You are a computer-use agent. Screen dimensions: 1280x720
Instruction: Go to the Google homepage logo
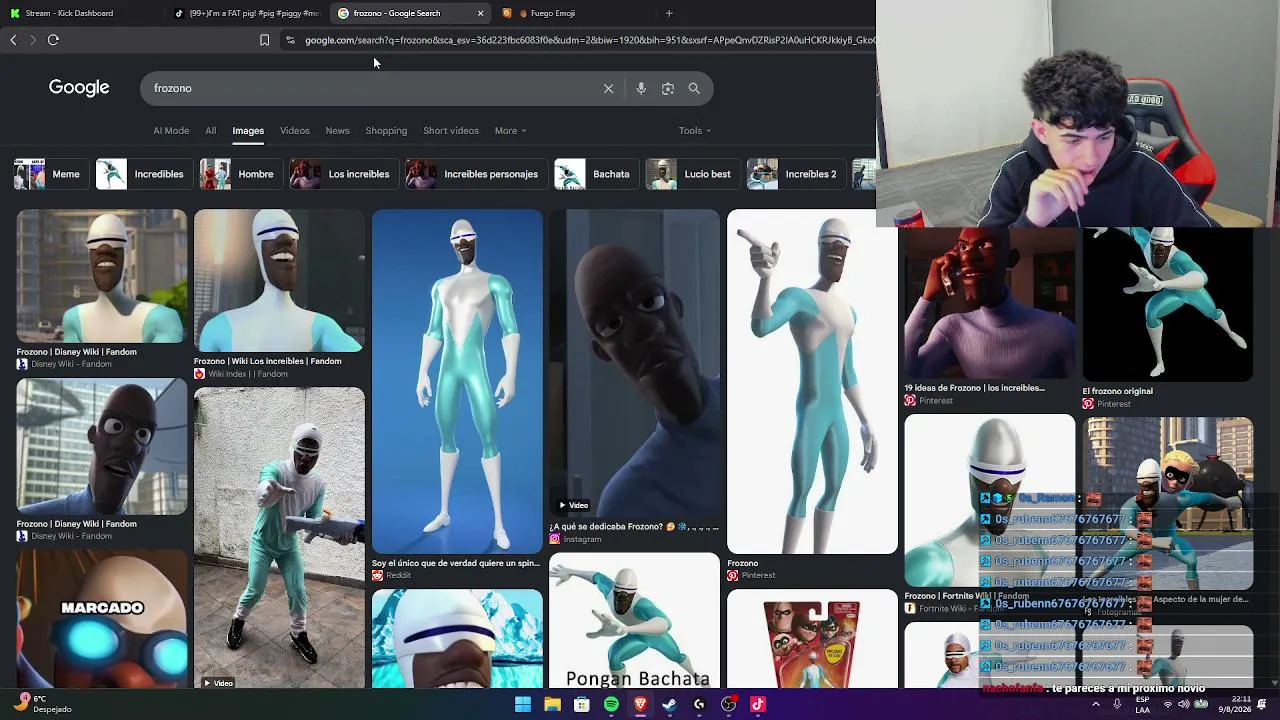pyautogui.click(x=79, y=88)
